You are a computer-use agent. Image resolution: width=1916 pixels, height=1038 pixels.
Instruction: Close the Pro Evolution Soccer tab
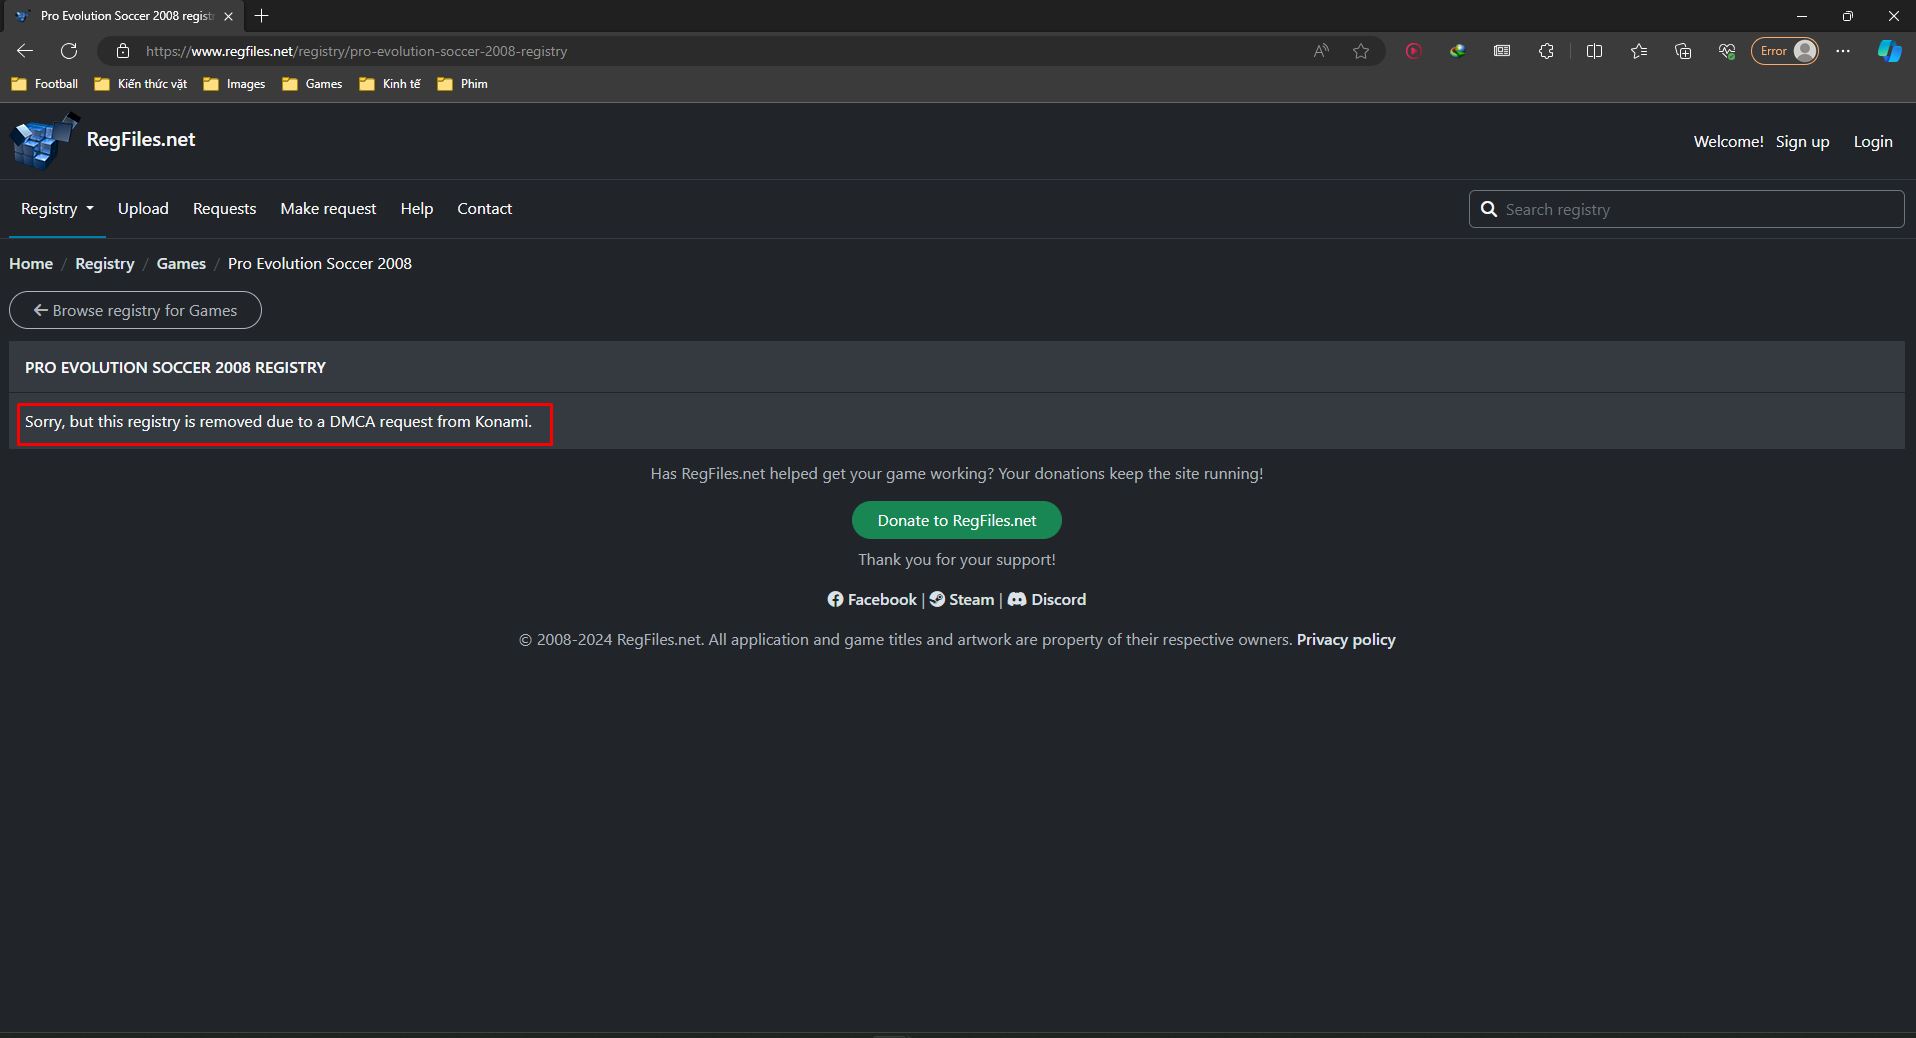coord(228,16)
